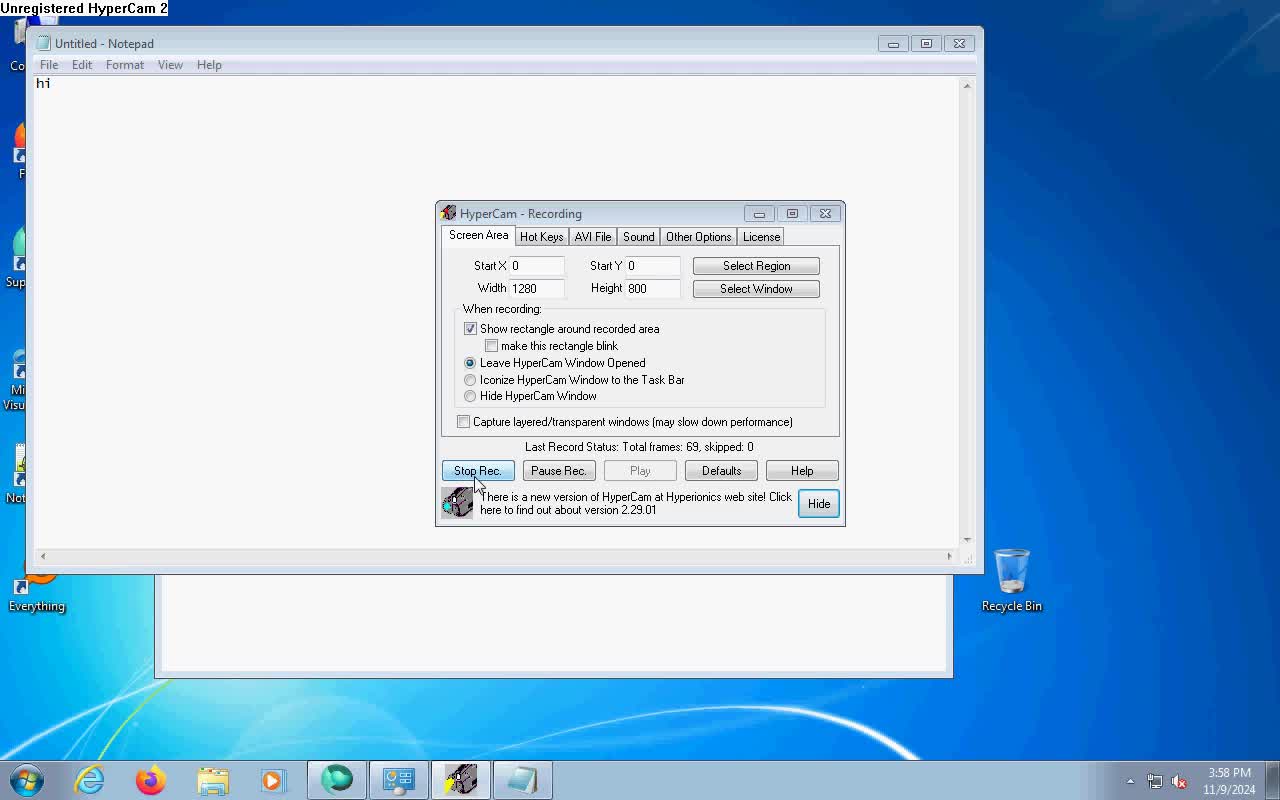
Task: Switch to the Screen Area tab
Action: [x=478, y=235]
